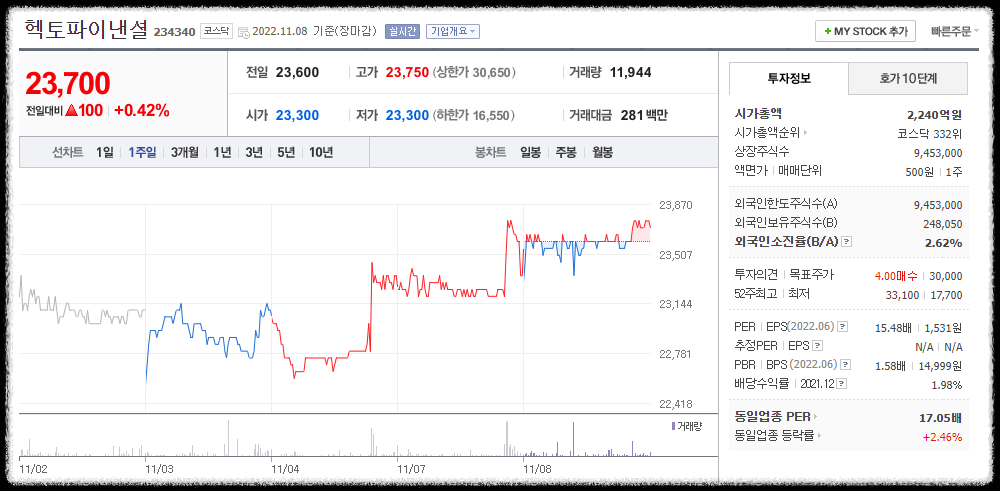Show help for PBR BPS(2022.06)
Viewport: 1000px width, 491px height.
846,365
